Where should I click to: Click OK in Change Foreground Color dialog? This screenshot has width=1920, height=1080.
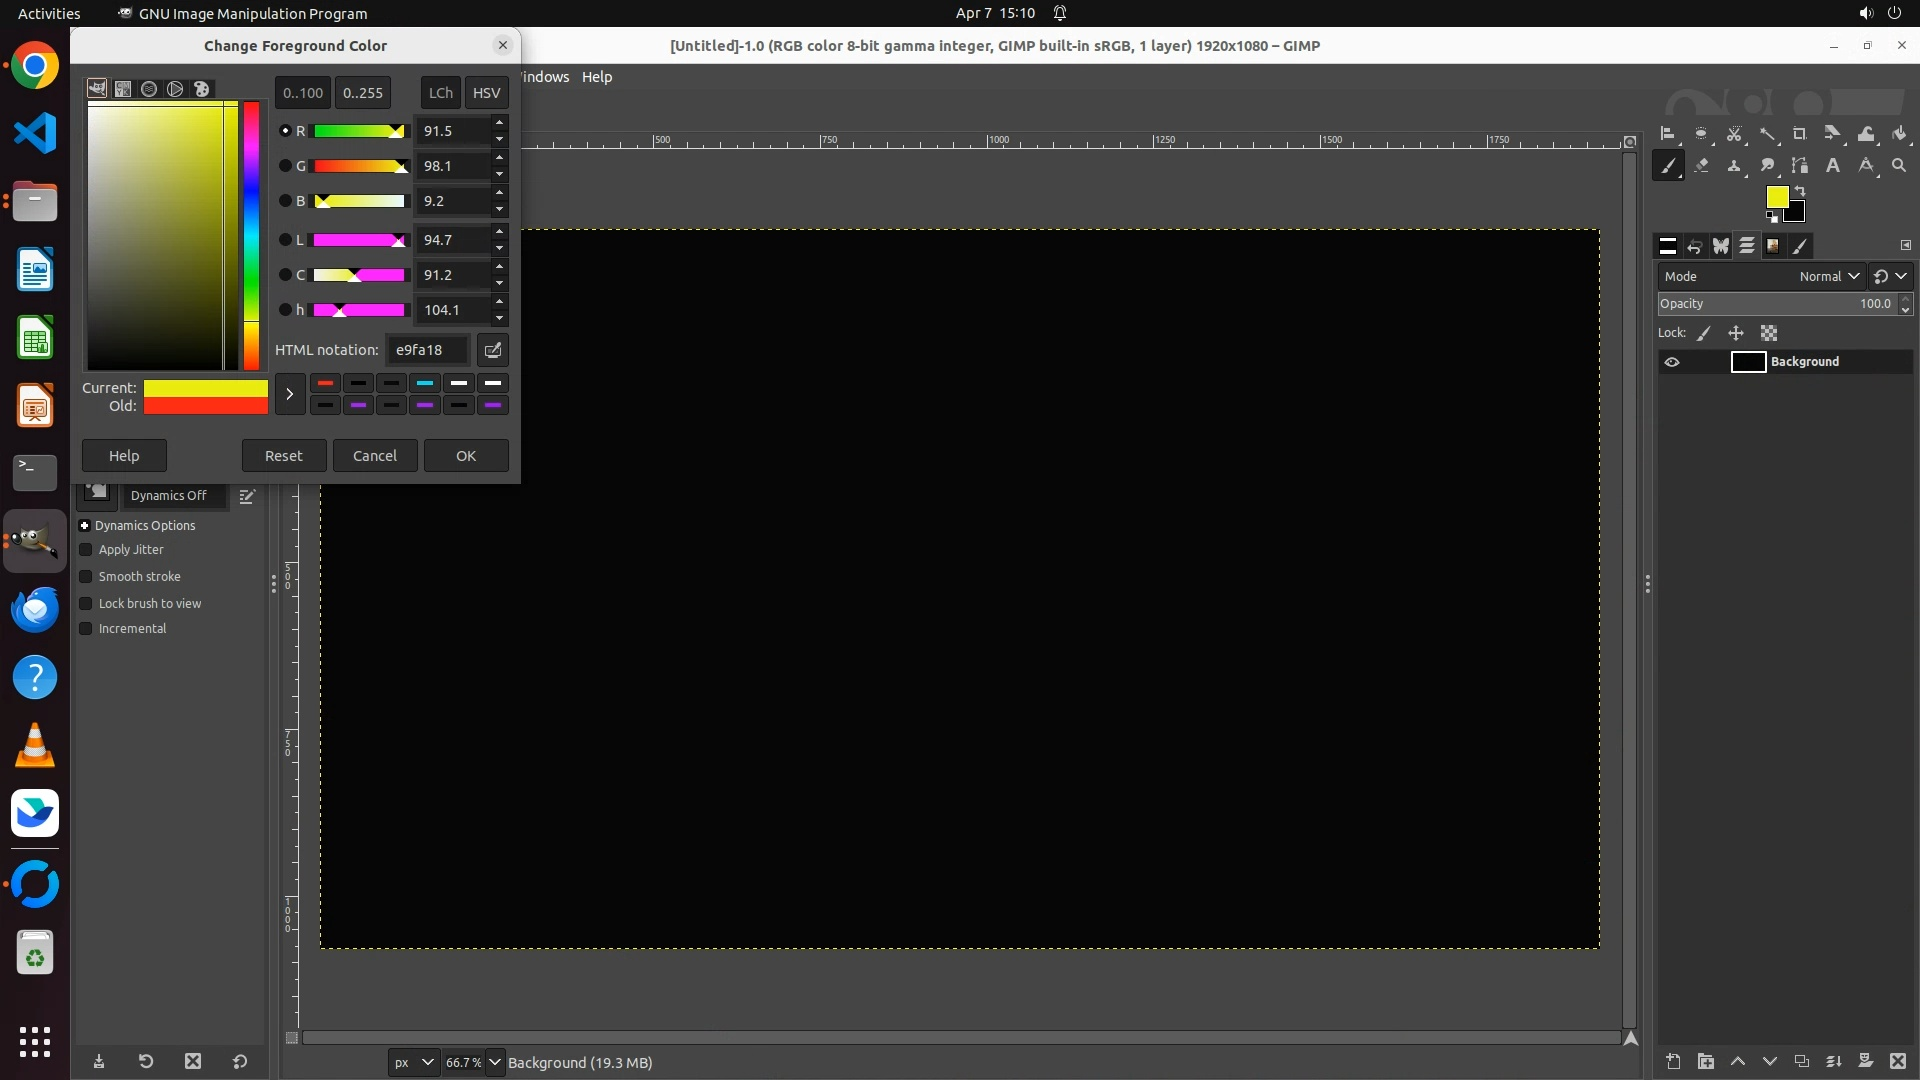click(x=466, y=456)
